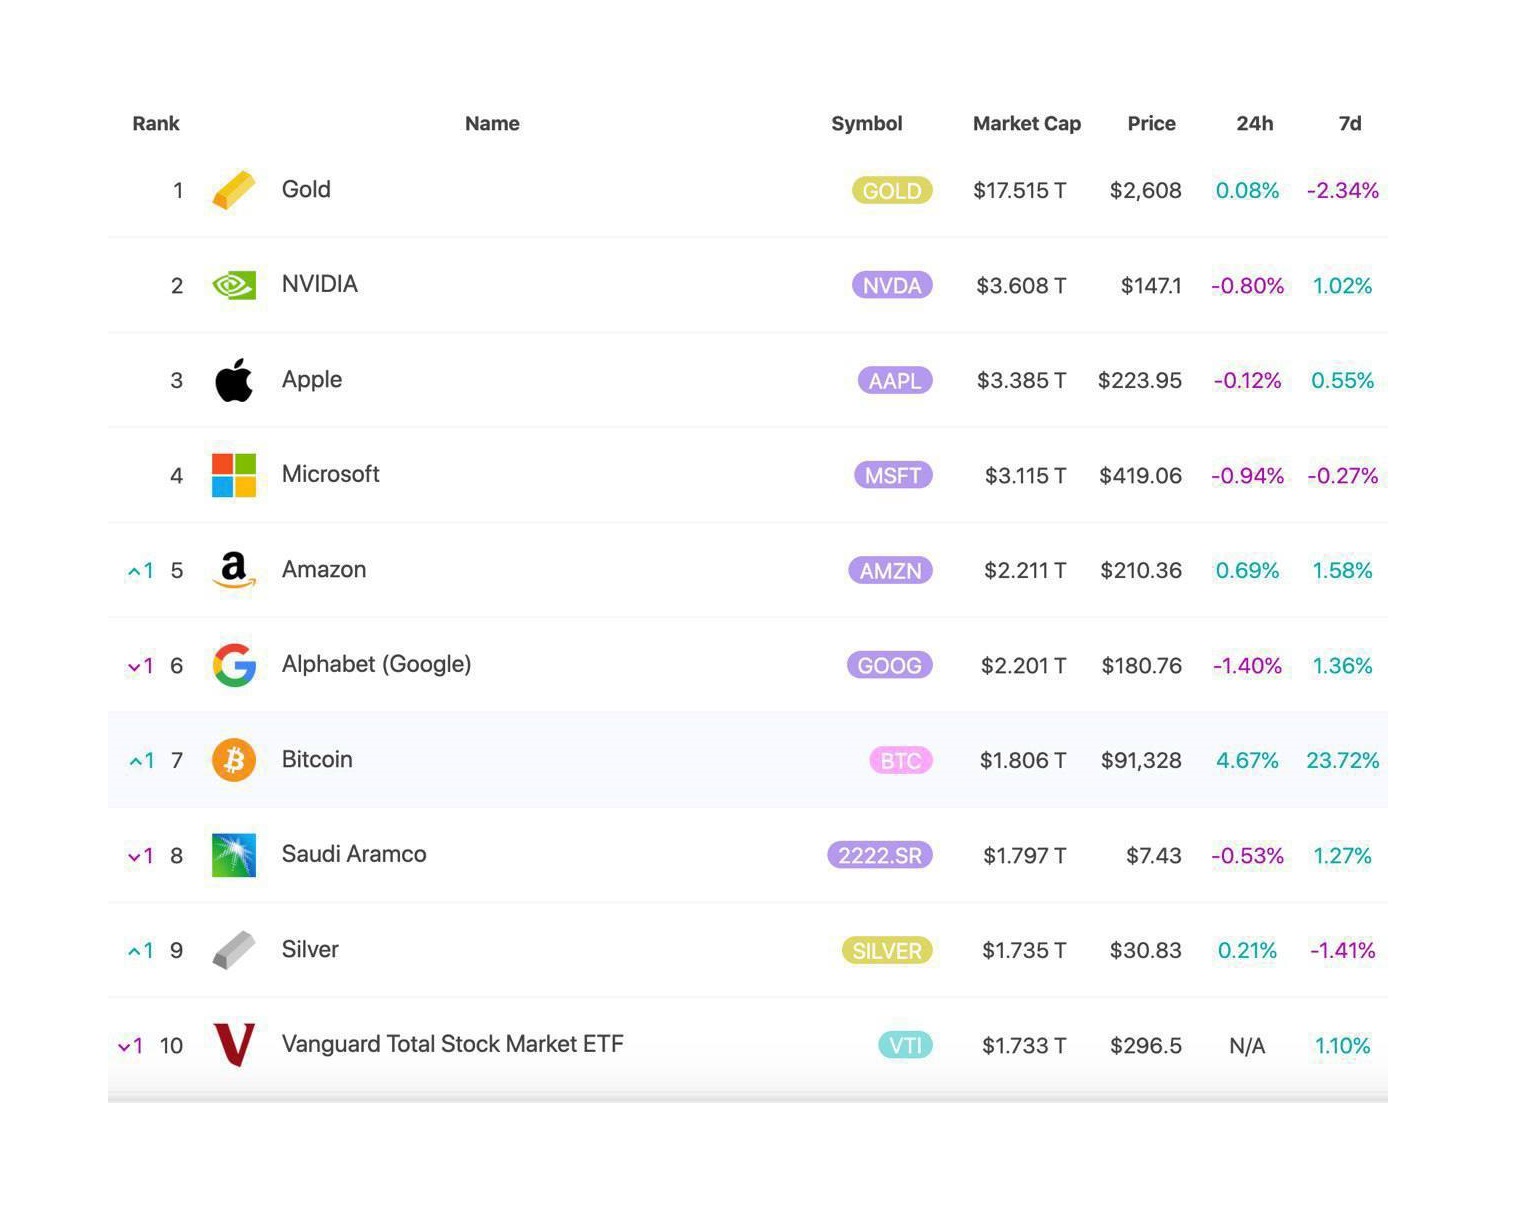Click the yellow GOLD symbol badge
This screenshot has width=1536, height=1220.
(892, 191)
